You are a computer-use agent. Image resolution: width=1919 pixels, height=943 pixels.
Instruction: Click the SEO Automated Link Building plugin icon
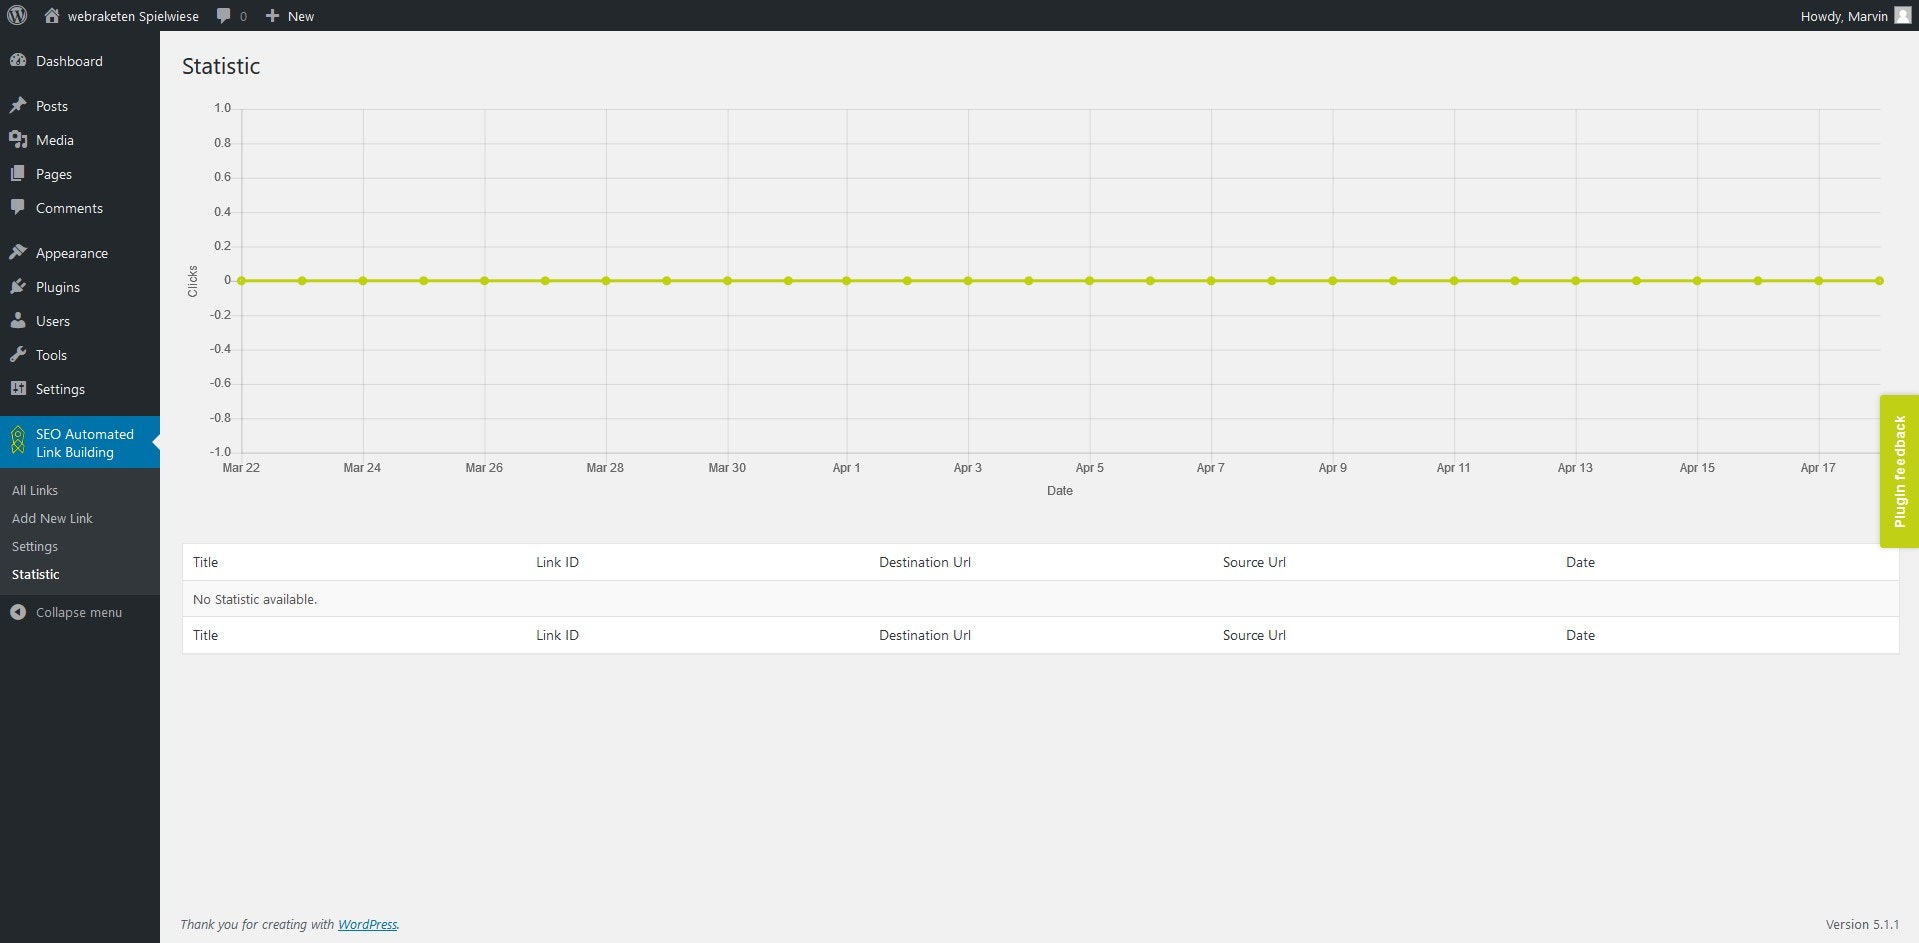[18, 441]
